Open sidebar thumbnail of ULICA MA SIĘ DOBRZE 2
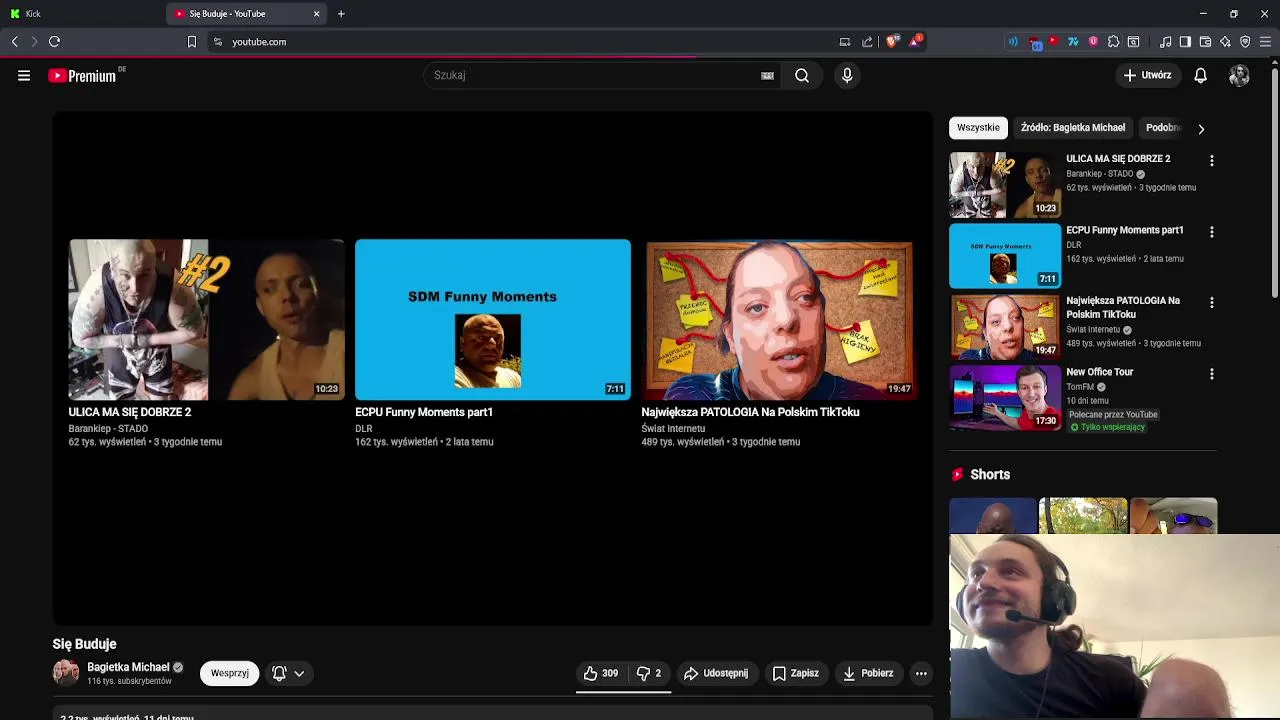Viewport: 1280px width, 720px height. (x=1005, y=184)
